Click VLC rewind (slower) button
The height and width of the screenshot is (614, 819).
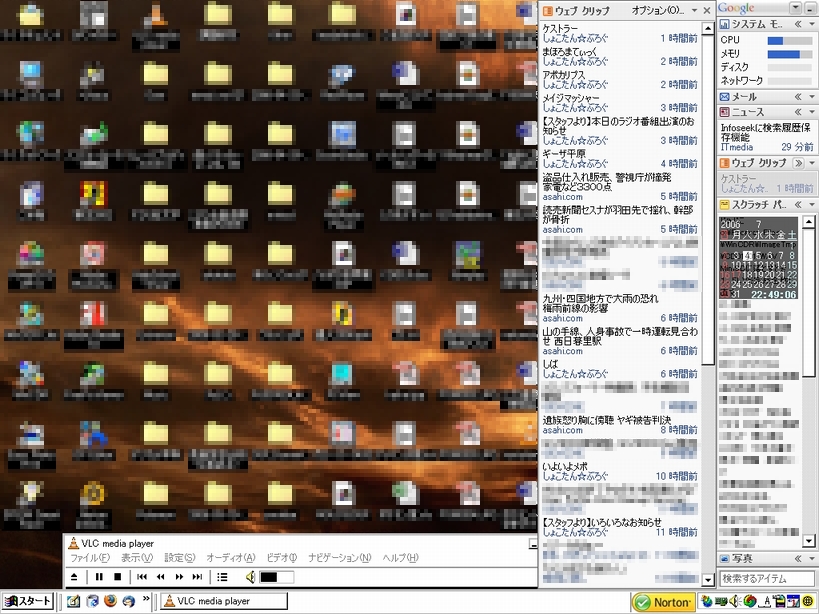[x=160, y=577]
